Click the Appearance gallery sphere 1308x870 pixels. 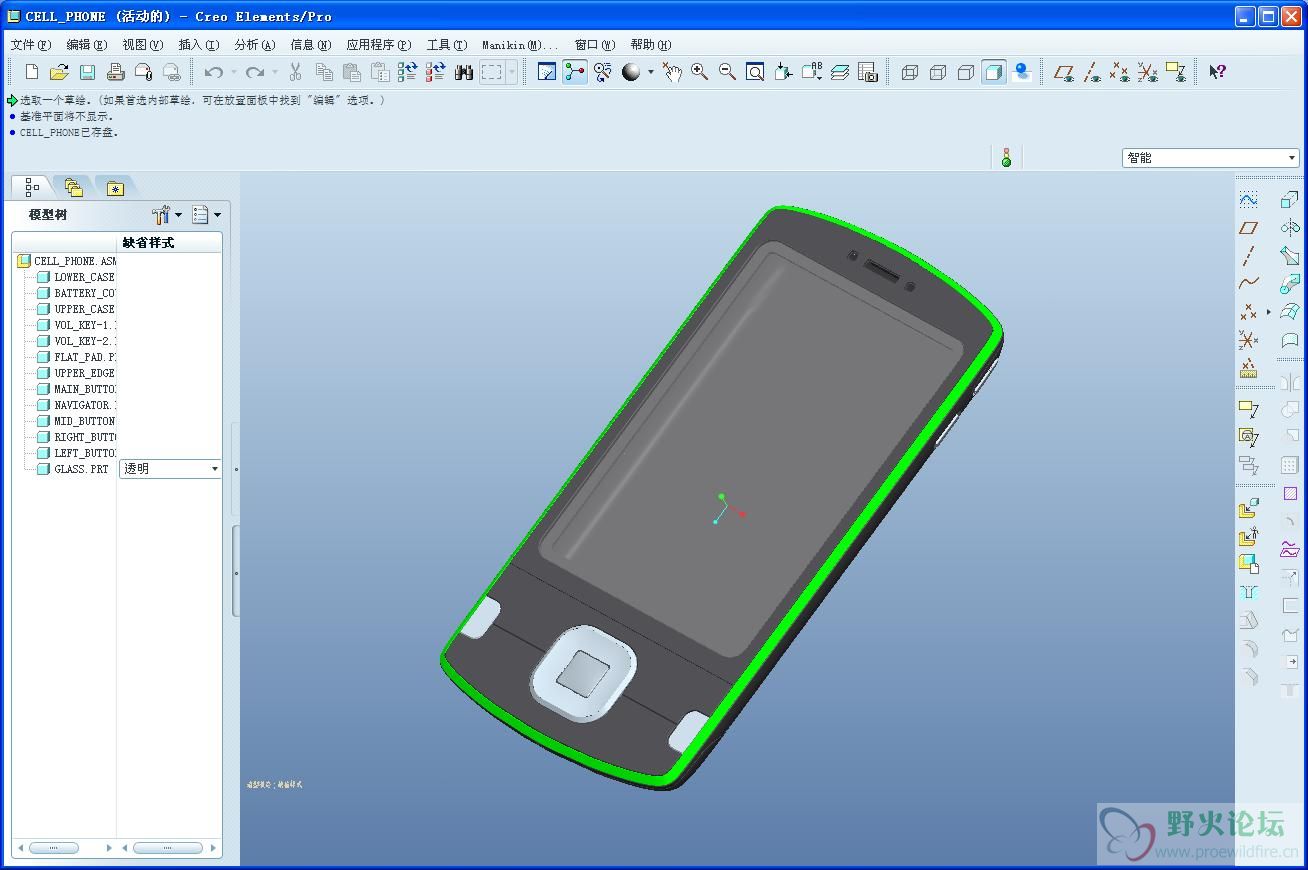tap(631, 72)
